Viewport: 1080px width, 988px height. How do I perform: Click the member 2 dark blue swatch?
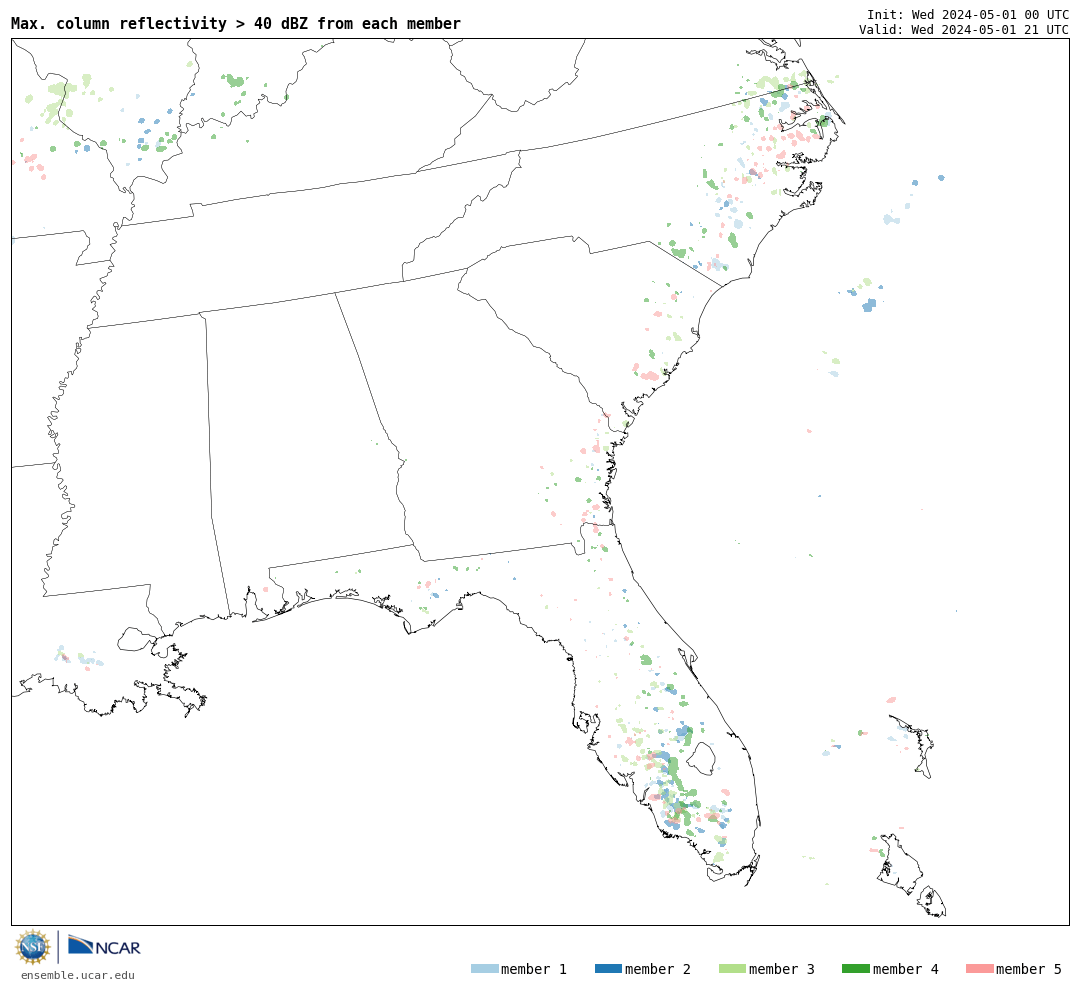pos(608,969)
